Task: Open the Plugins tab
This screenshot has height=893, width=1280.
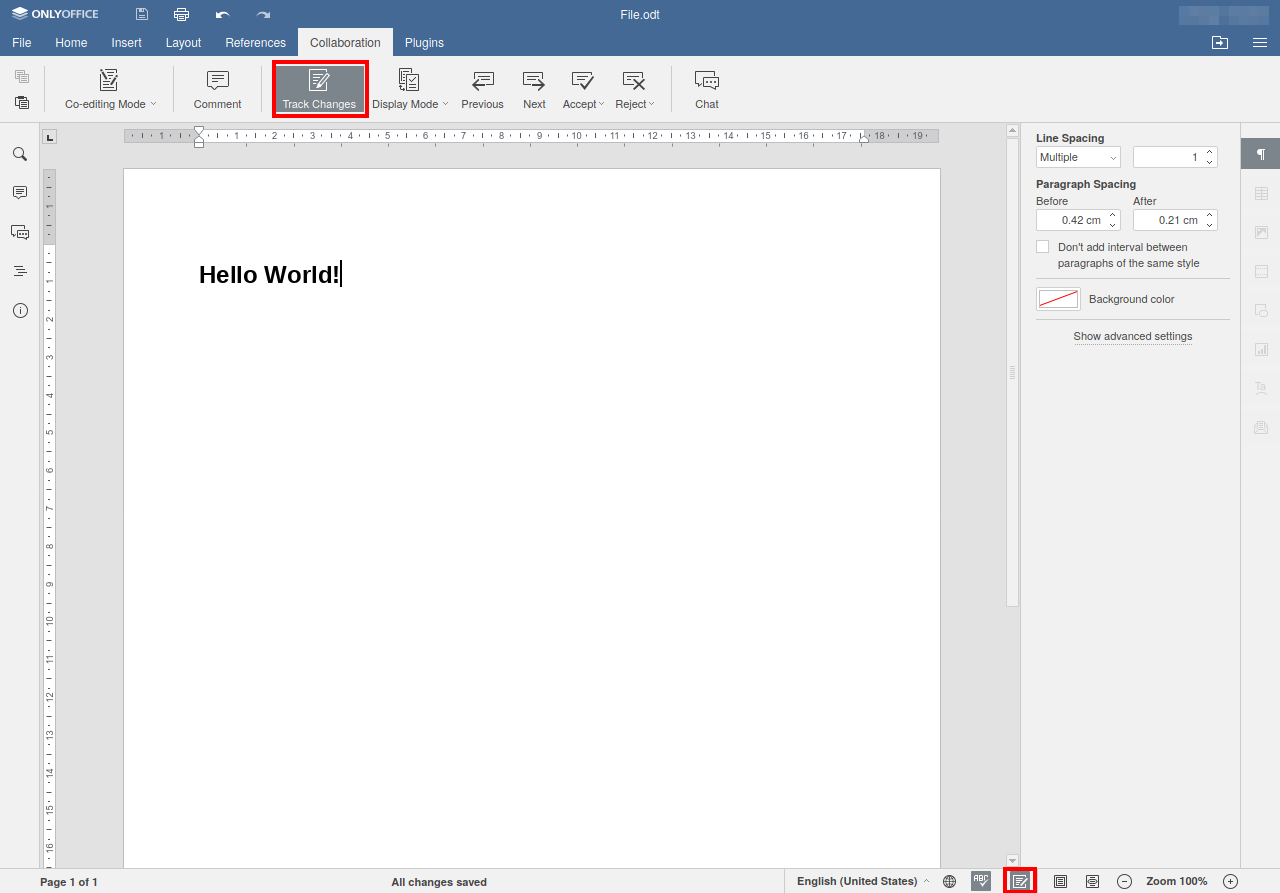Action: click(x=424, y=43)
